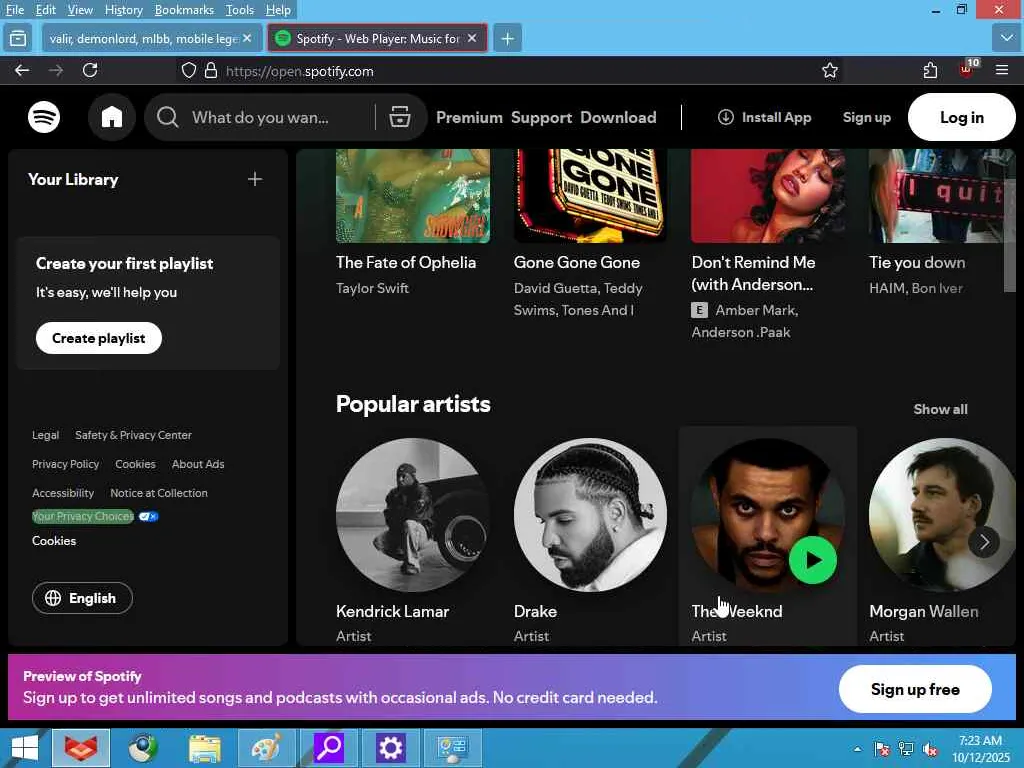Viewport: 1024px width, 768px height.
Task: Click the Support link
Action: click(x=541, y=118)
